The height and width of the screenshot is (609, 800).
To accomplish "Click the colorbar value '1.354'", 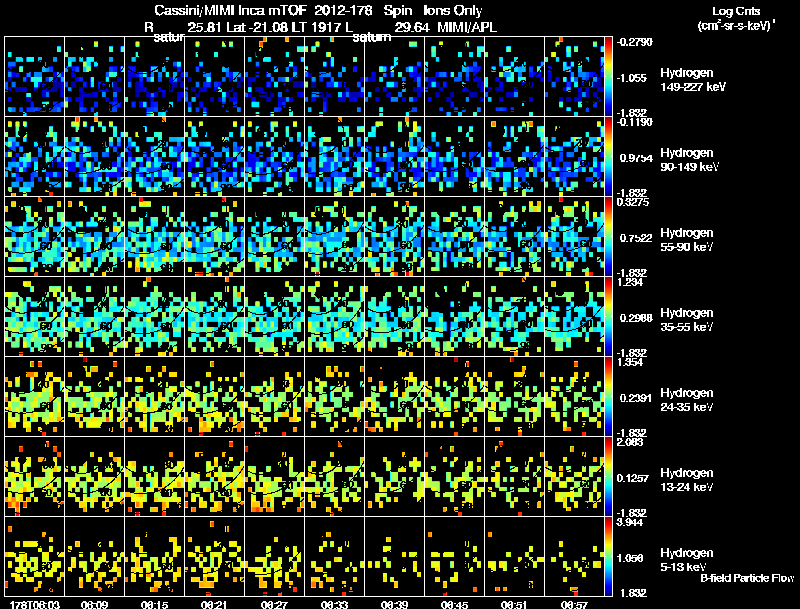I will (631, 363).
